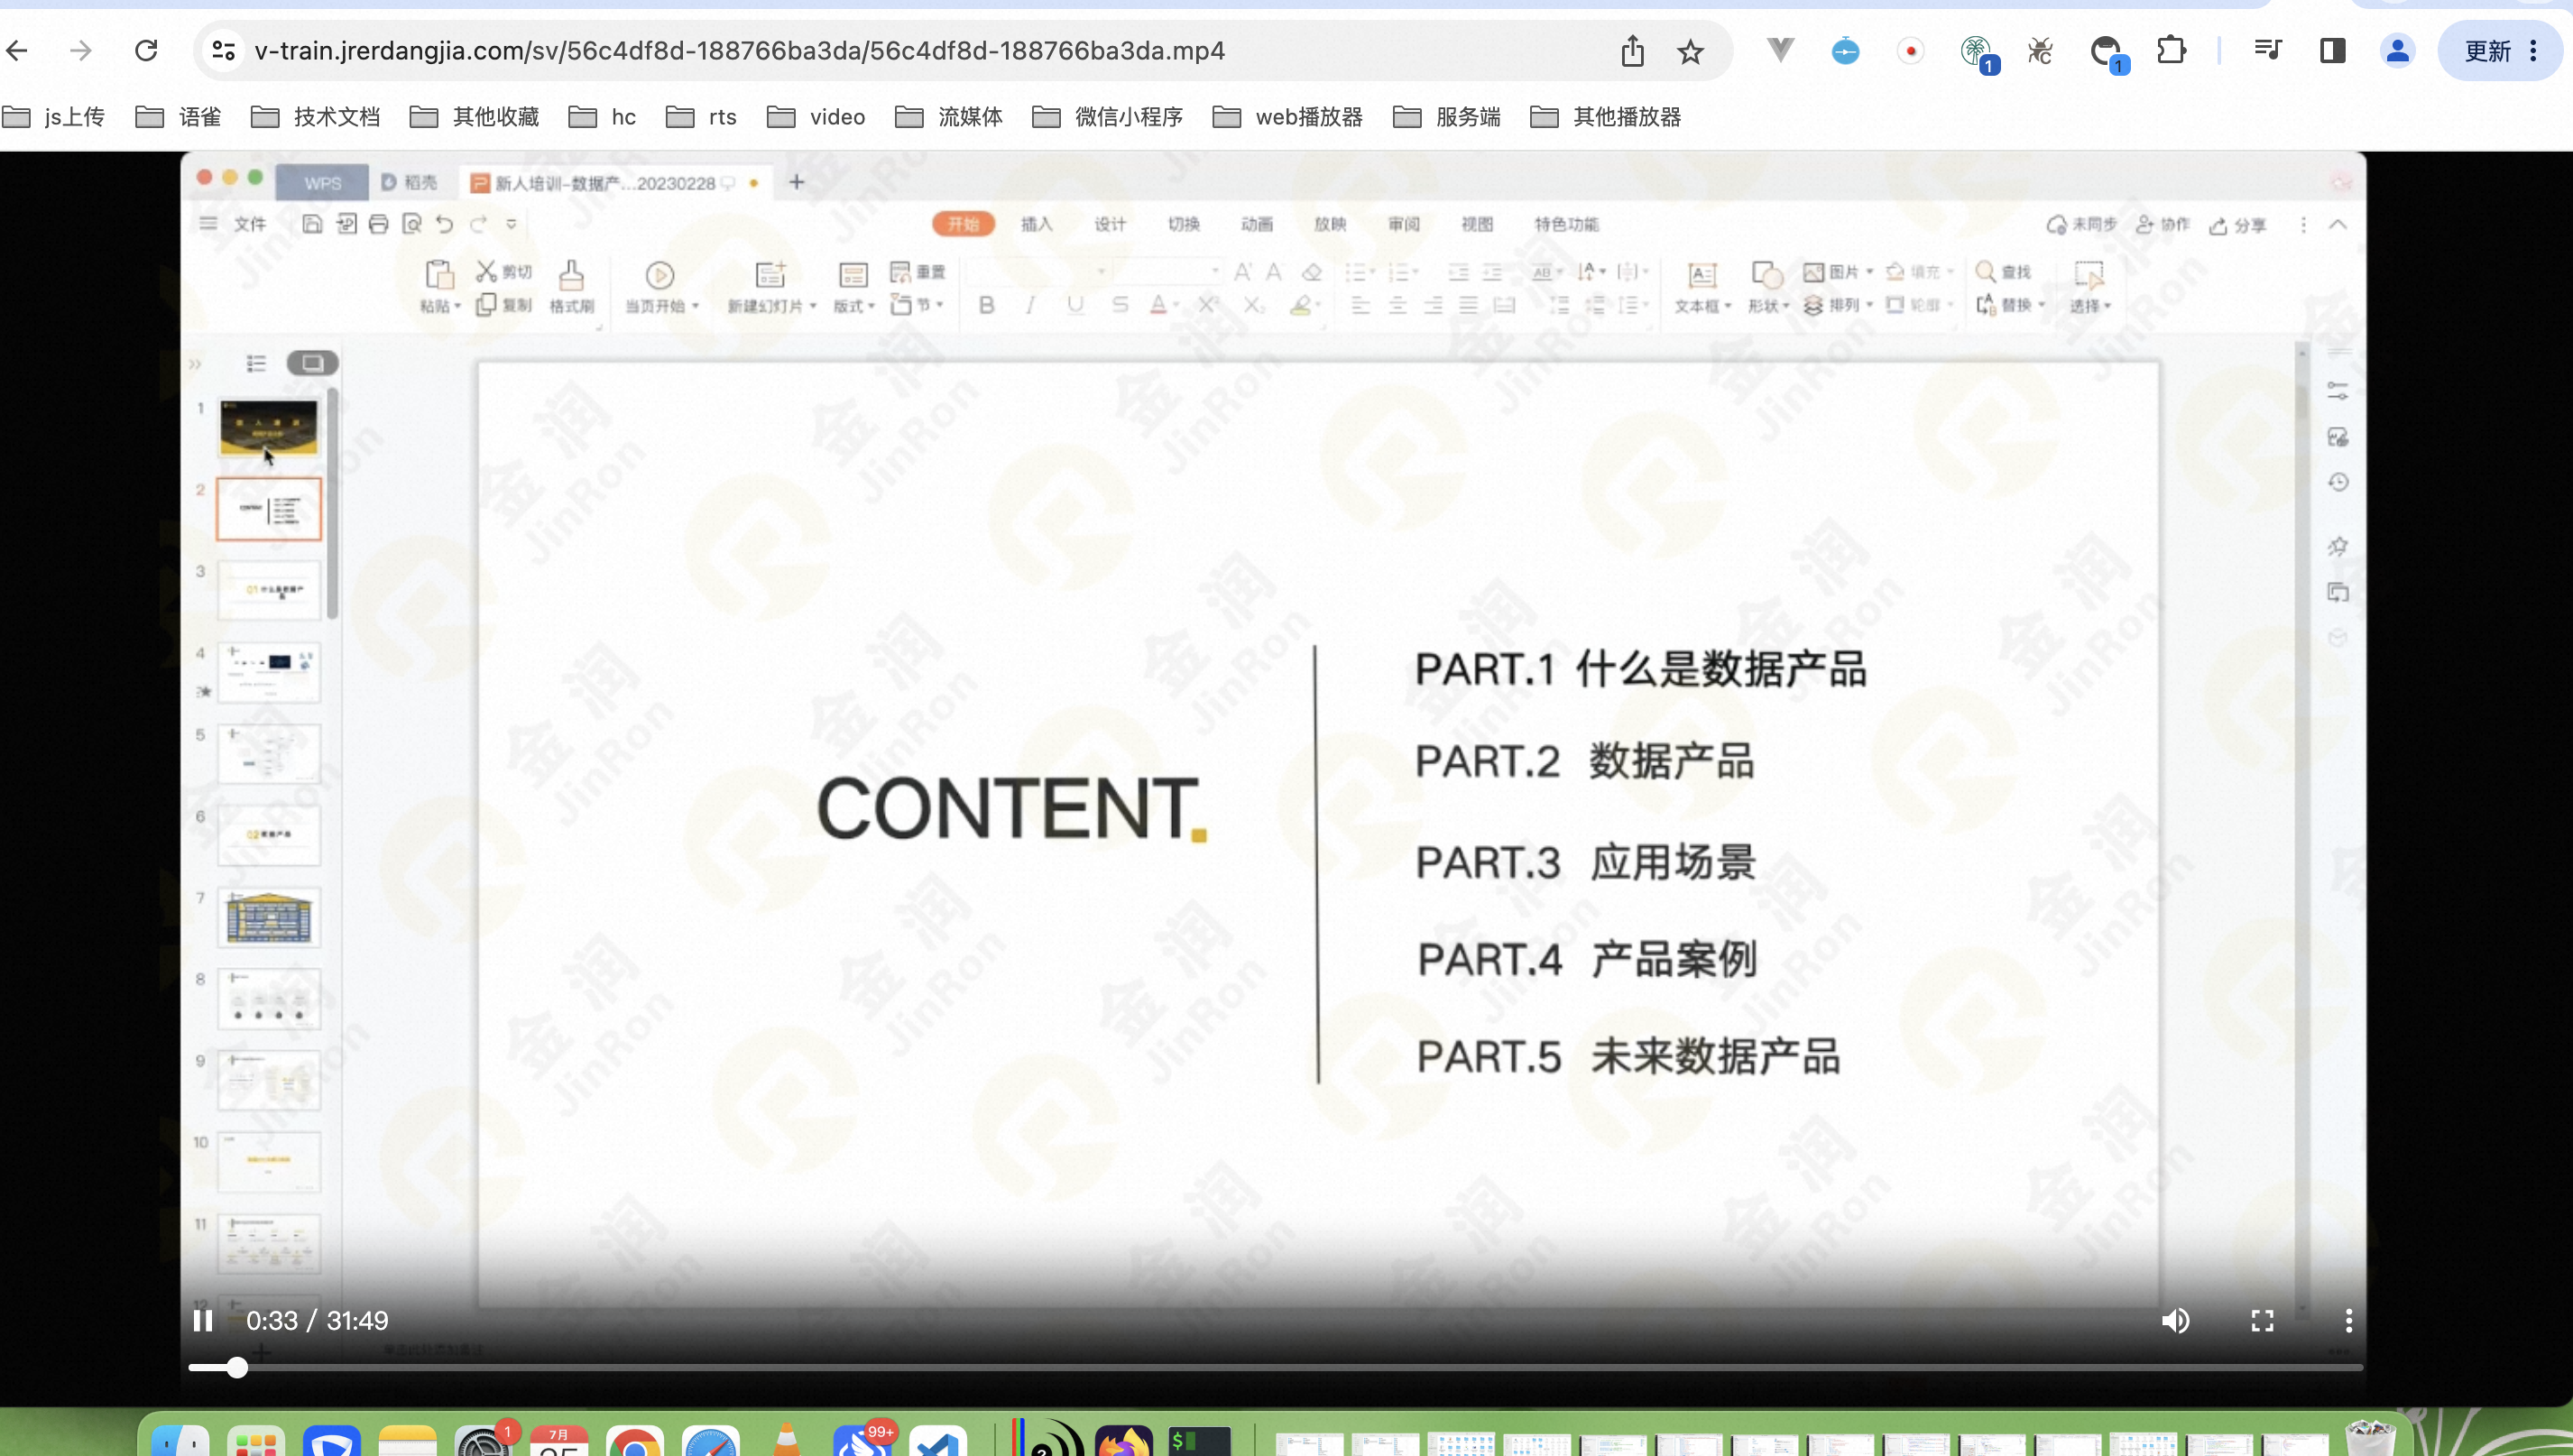The width and height of the screenshot is (2573, 1456).
Task: Open the red record dot extension
Action: click(1911, 50)
